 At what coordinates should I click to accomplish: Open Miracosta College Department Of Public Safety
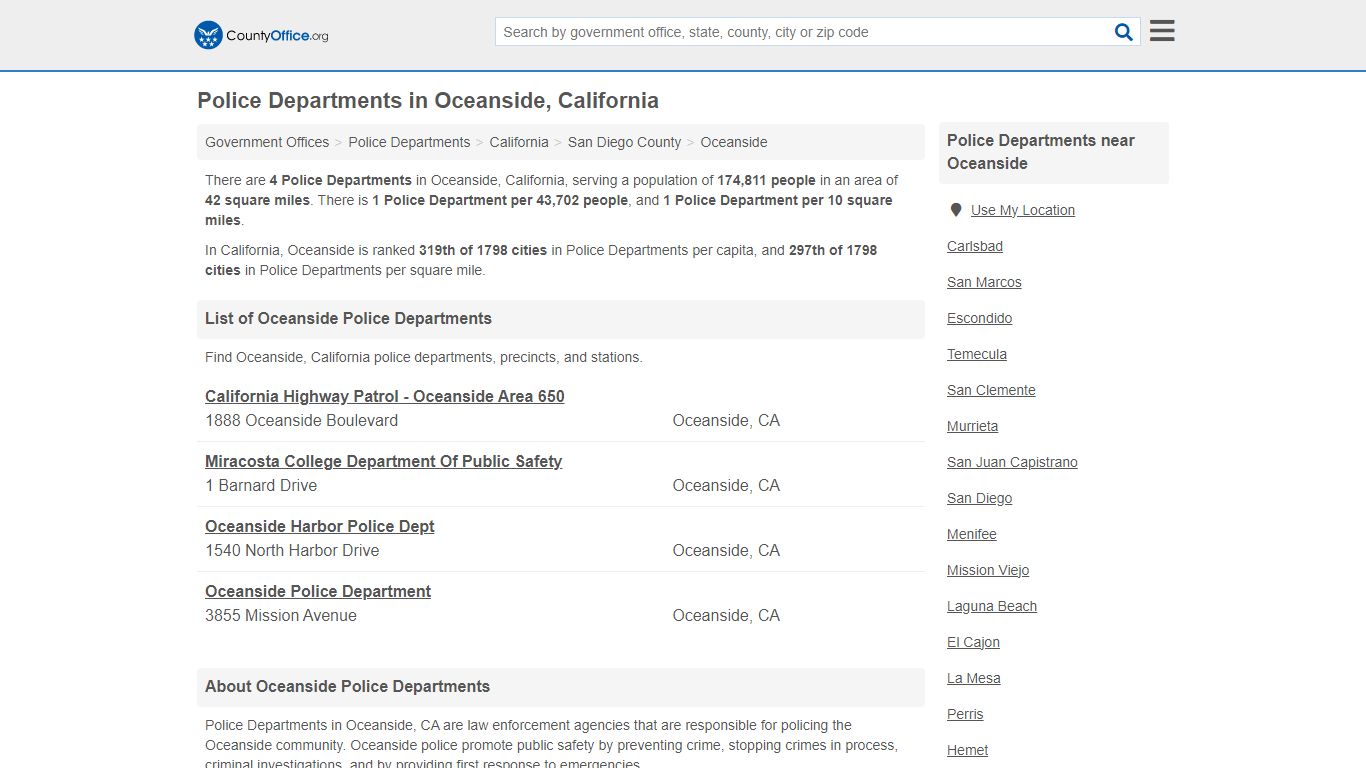pos(383,461)
